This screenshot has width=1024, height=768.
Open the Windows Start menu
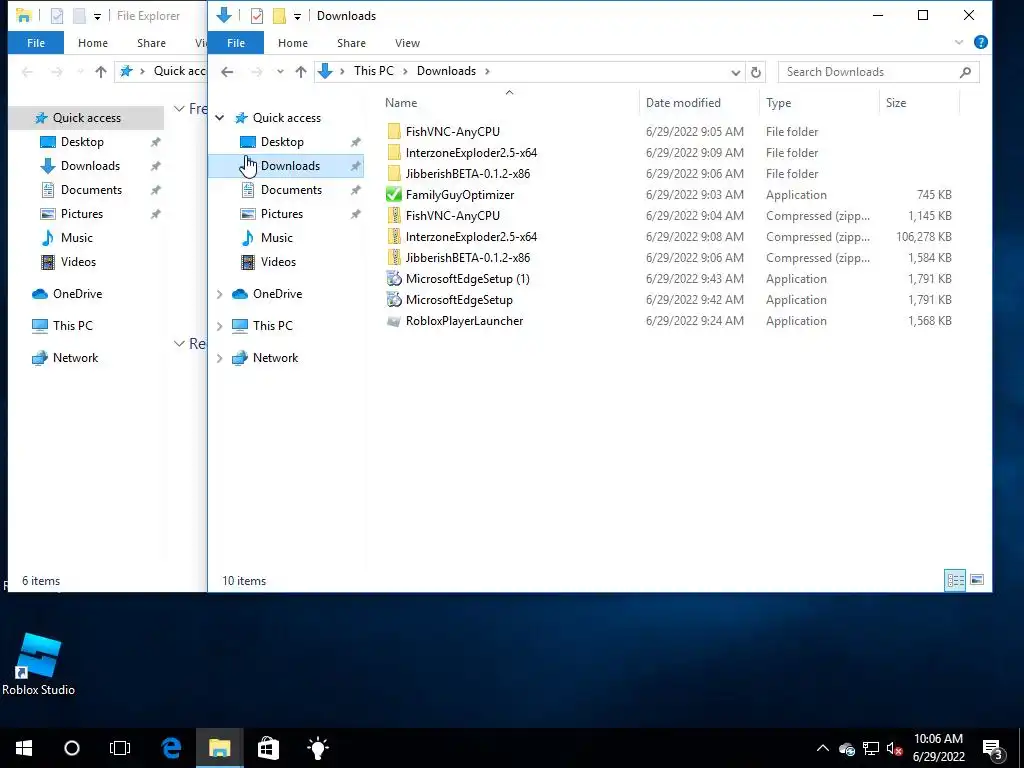(x=24, y=748)
